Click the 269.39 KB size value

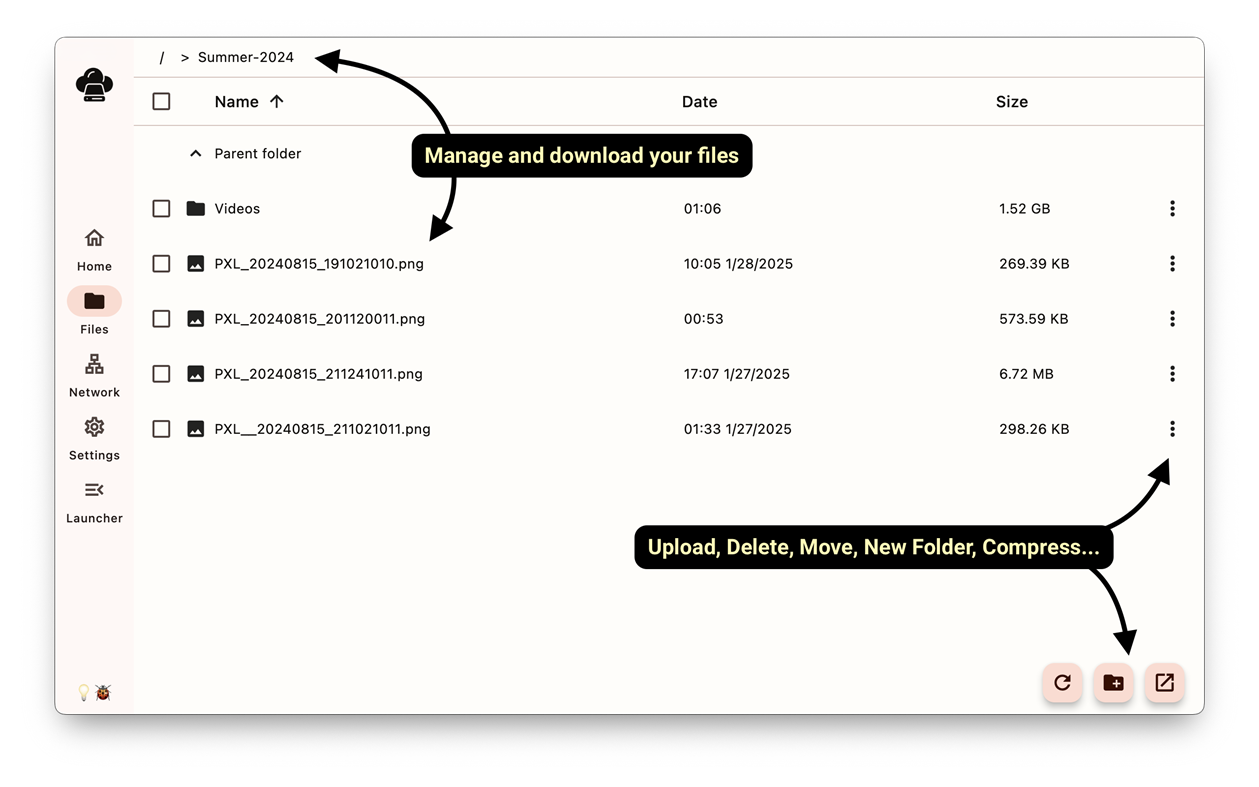coord(1034,264)
